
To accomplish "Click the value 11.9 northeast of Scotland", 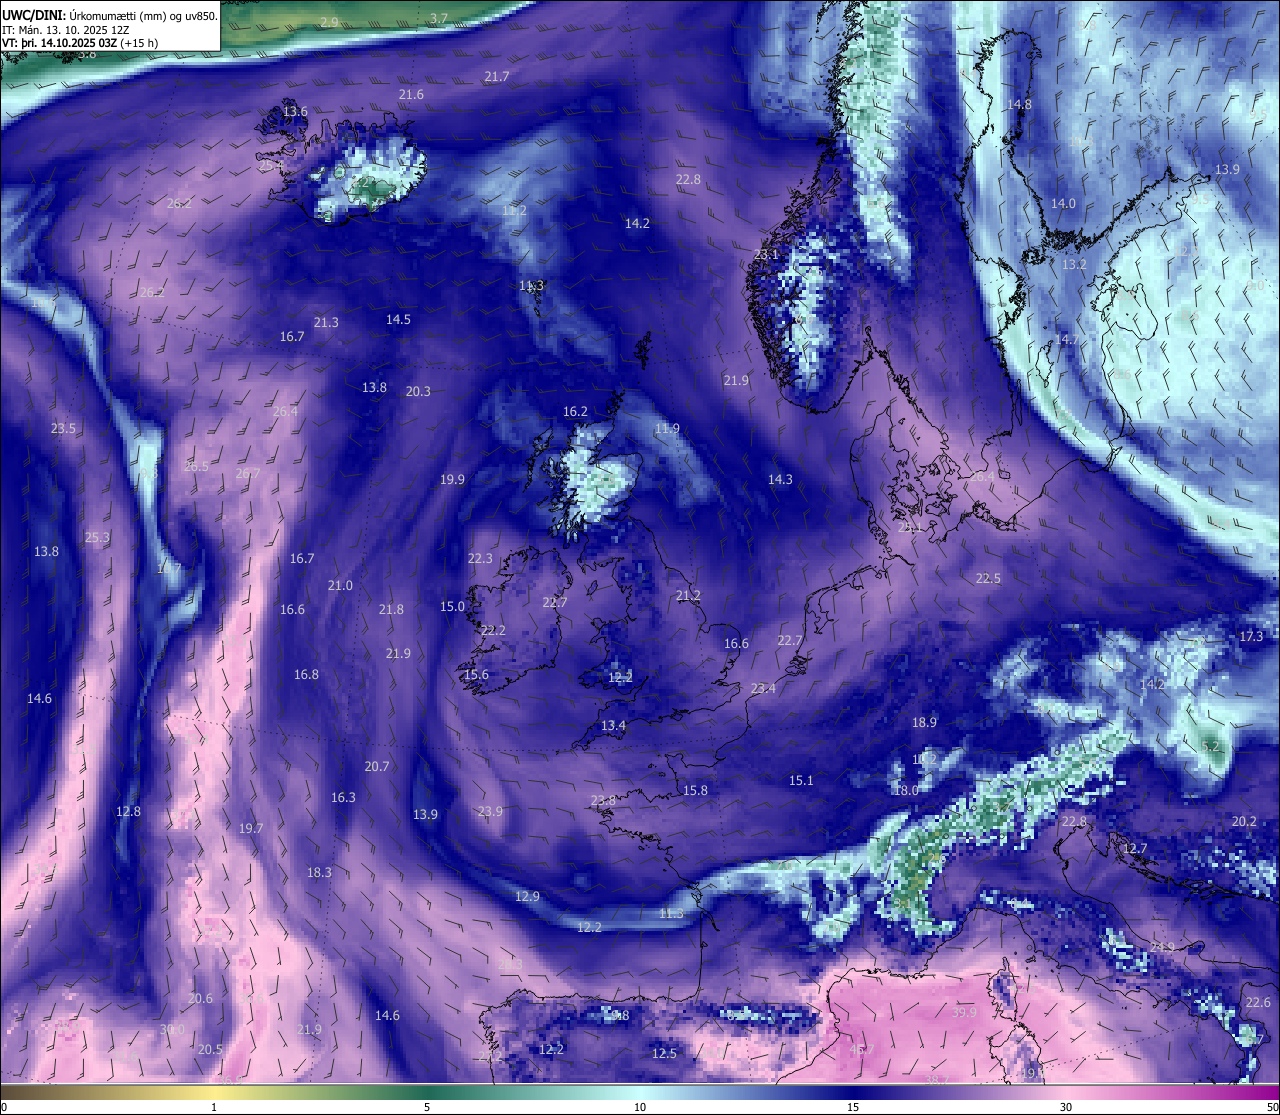I will (667, 428).
